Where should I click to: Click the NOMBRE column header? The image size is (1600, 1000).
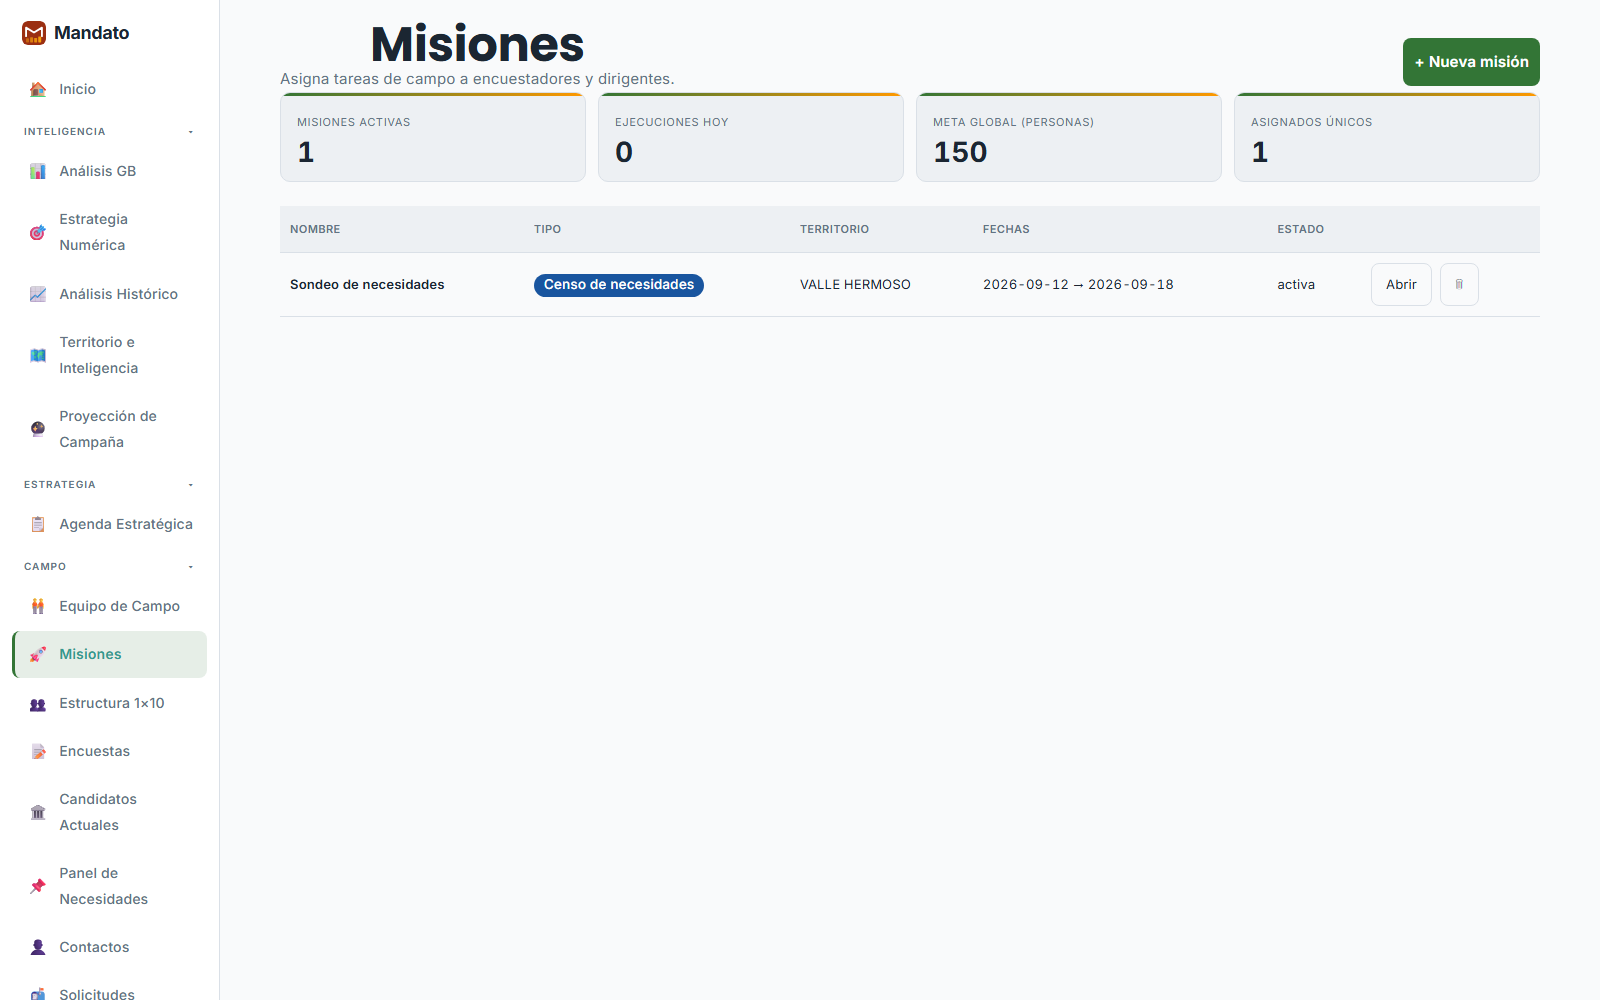click(x=315, y=229)
